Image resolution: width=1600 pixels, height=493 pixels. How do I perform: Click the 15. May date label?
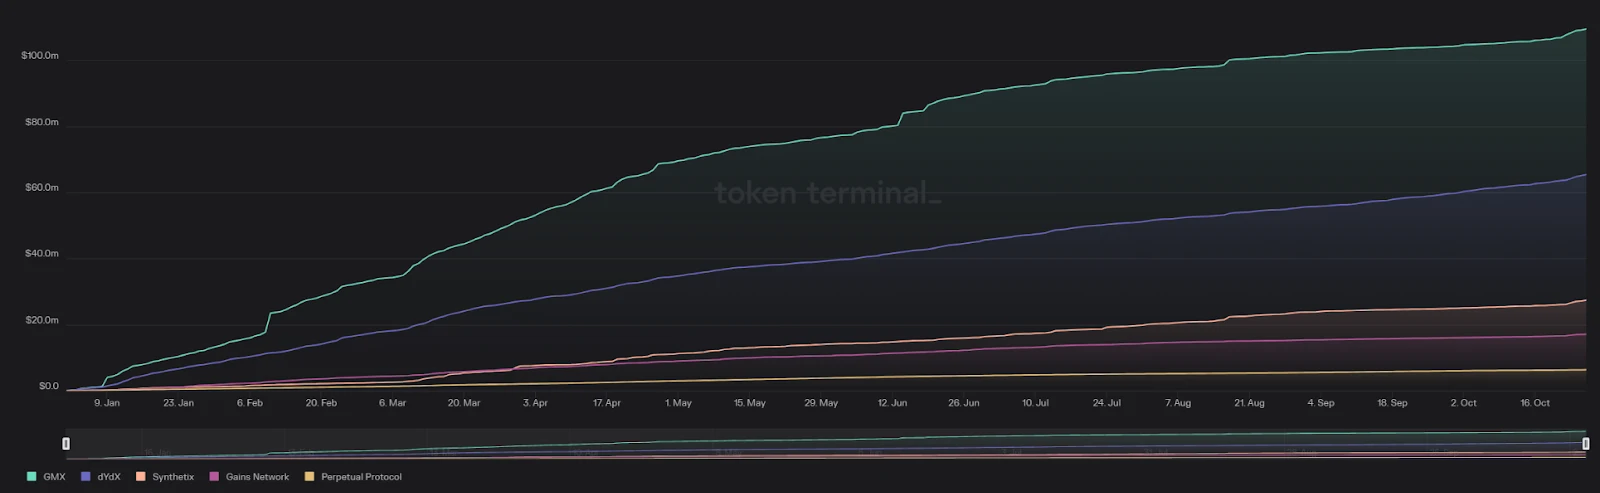[x=750, y=403]
